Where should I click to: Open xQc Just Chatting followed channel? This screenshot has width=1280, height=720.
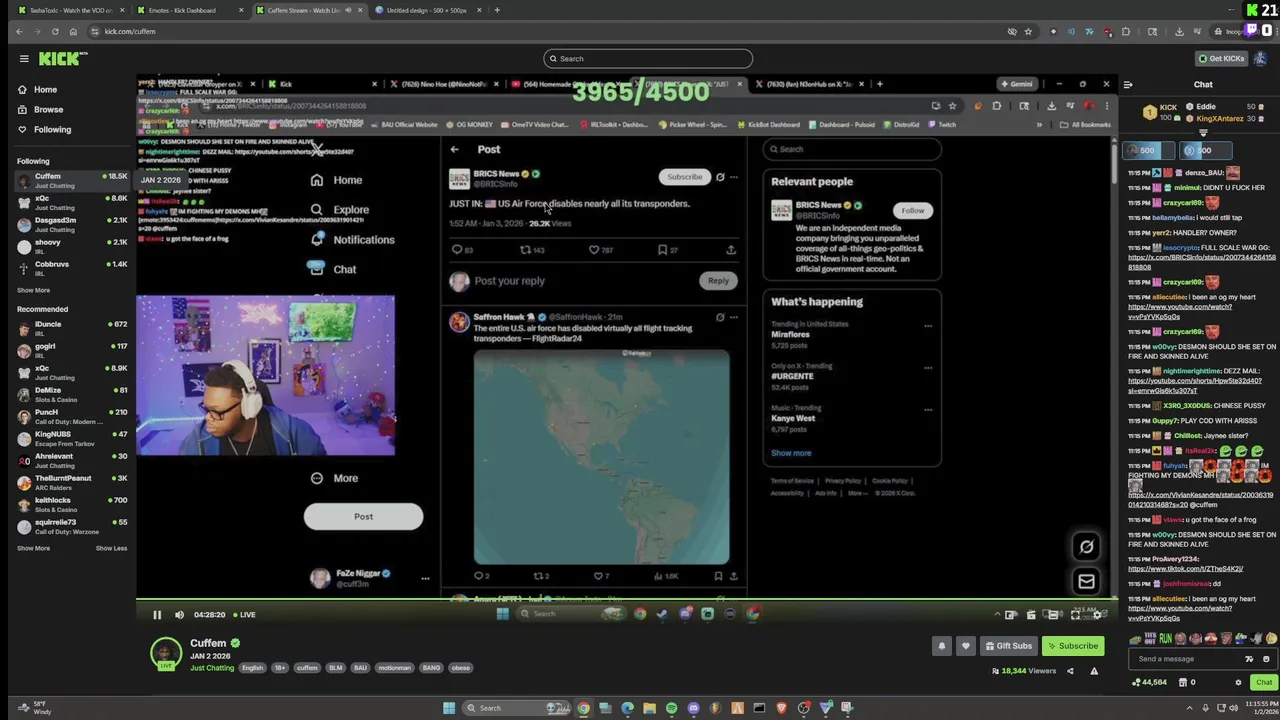72,202
